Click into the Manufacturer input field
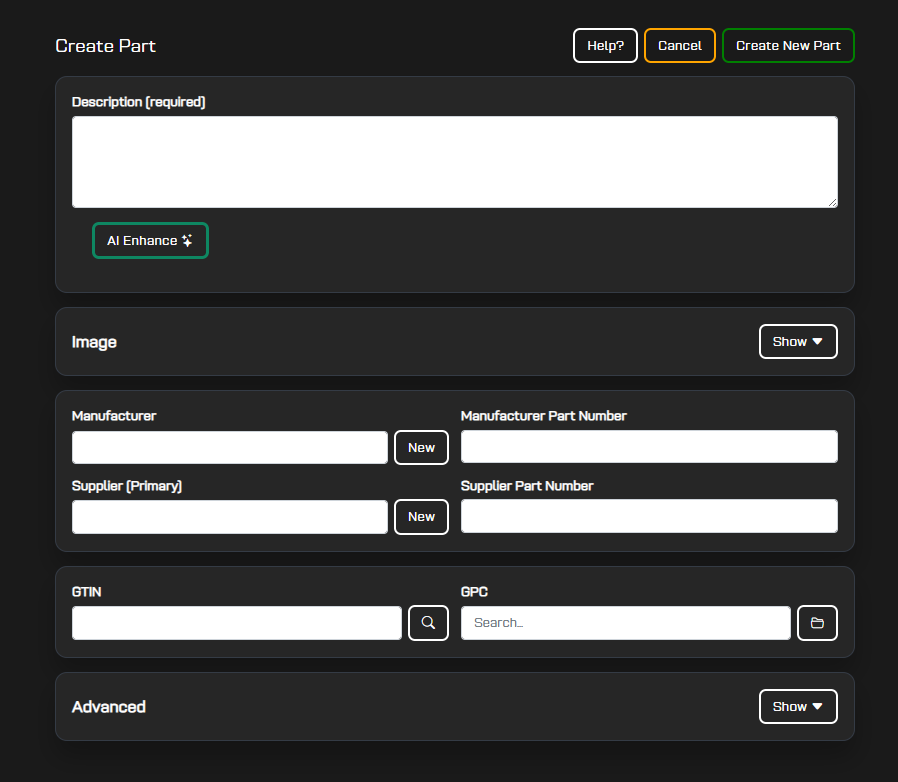The width and height of the screenshot is (898, 782). [230, 447]
